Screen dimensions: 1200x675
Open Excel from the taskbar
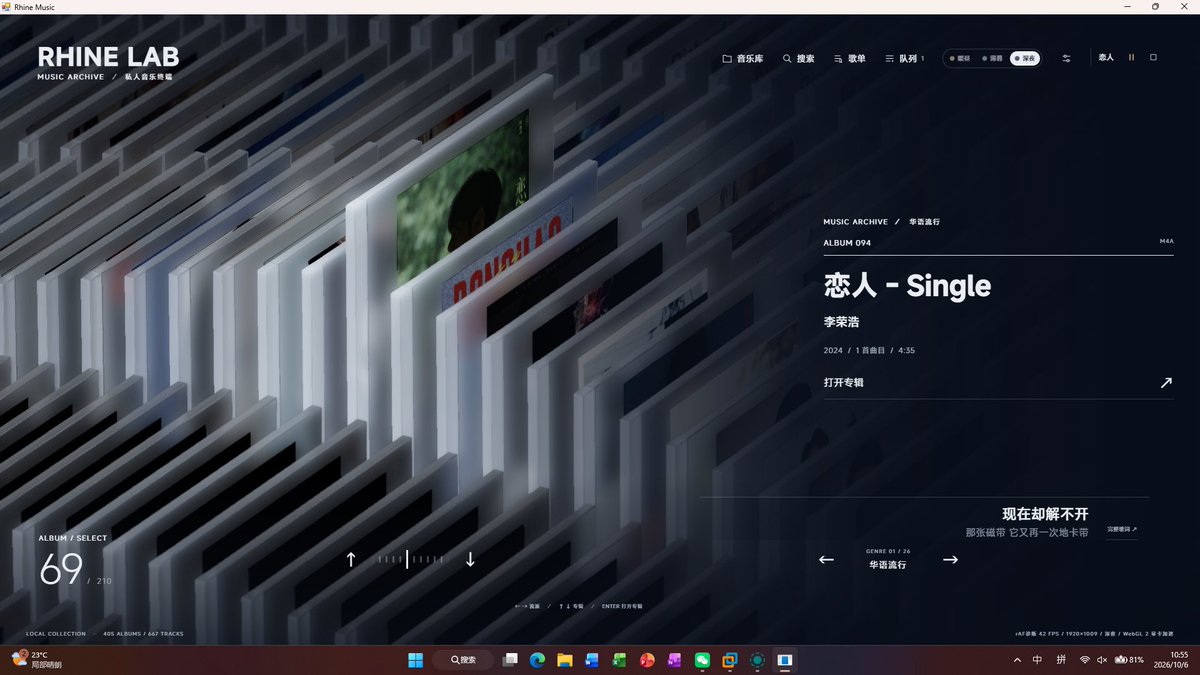click(x=619, y=660)
